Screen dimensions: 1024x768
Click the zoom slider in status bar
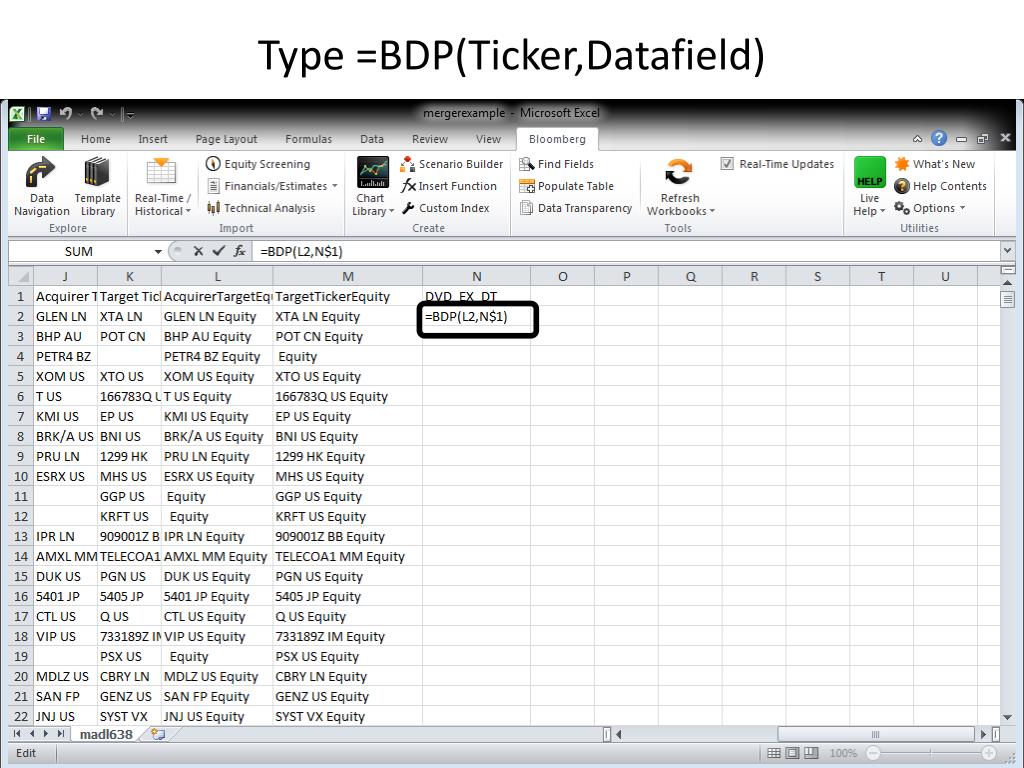(x=931, y=753)
